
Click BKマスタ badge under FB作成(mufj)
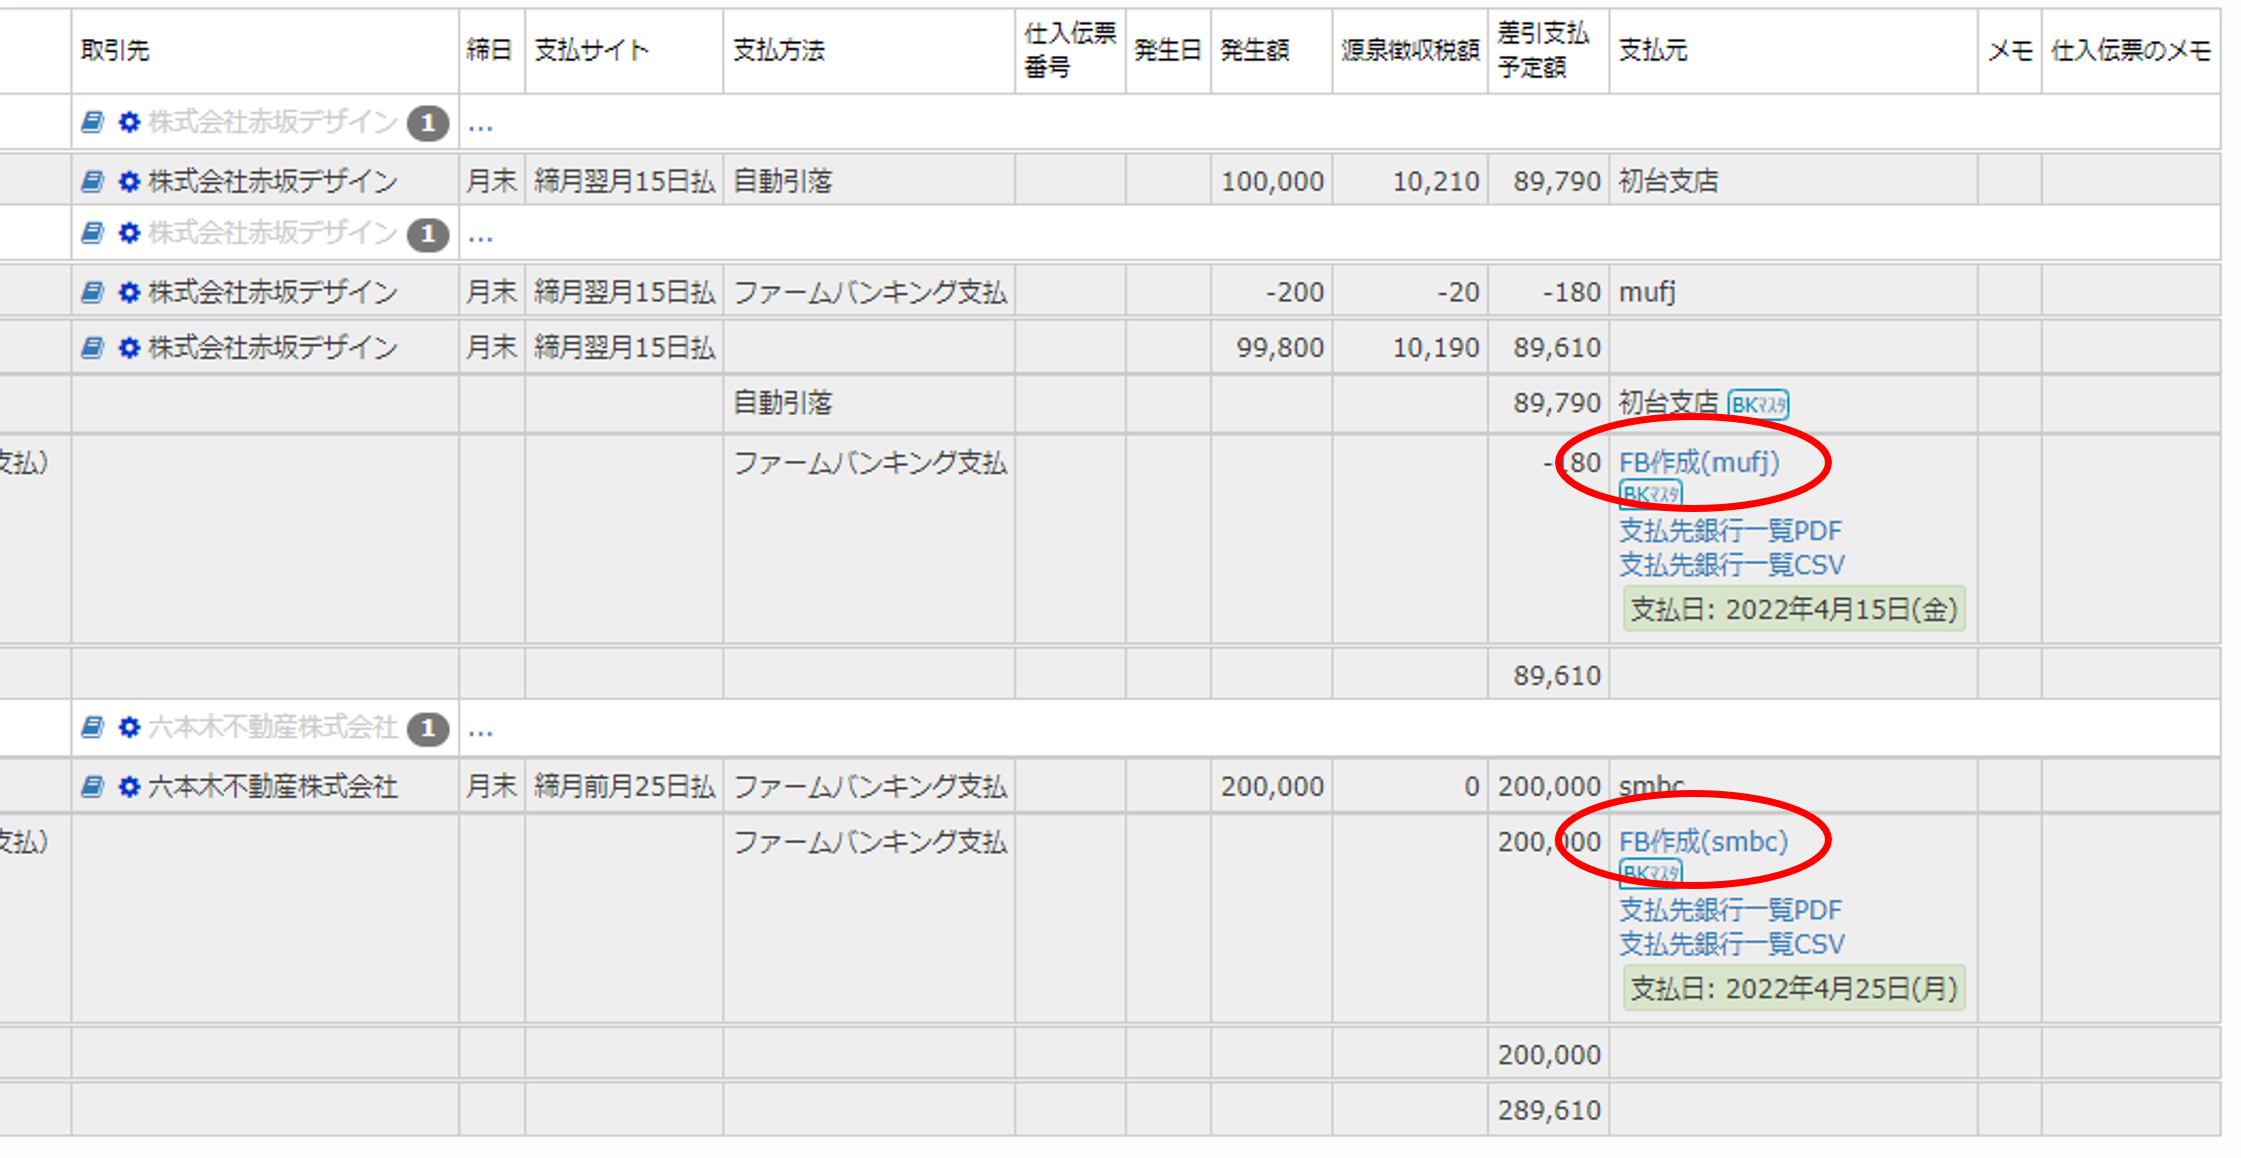tap(1651, 494)
